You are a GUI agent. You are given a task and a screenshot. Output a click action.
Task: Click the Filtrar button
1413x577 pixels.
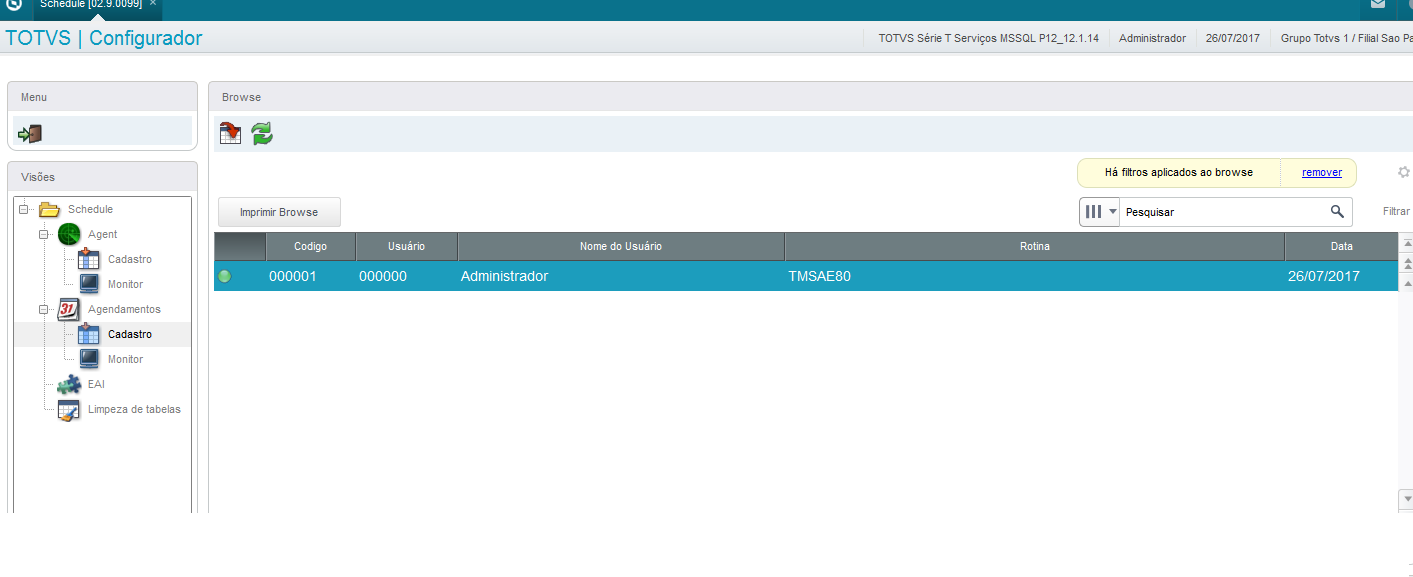pos(1396,212)
